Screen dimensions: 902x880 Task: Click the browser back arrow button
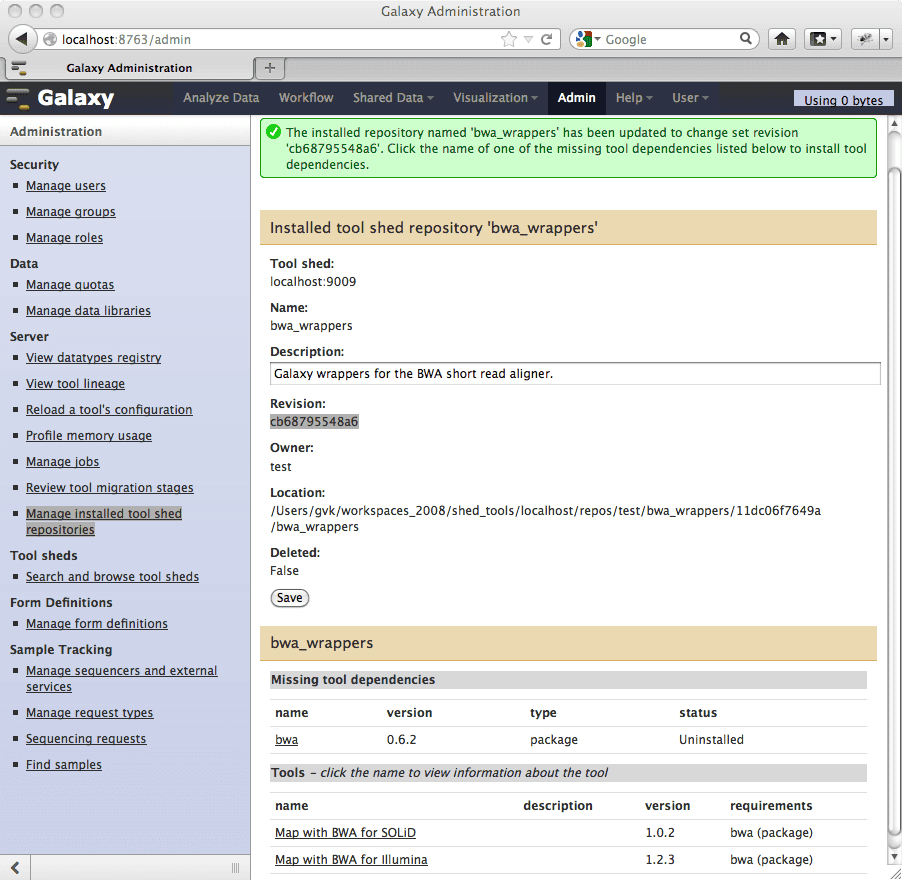[x=22, y=39]
